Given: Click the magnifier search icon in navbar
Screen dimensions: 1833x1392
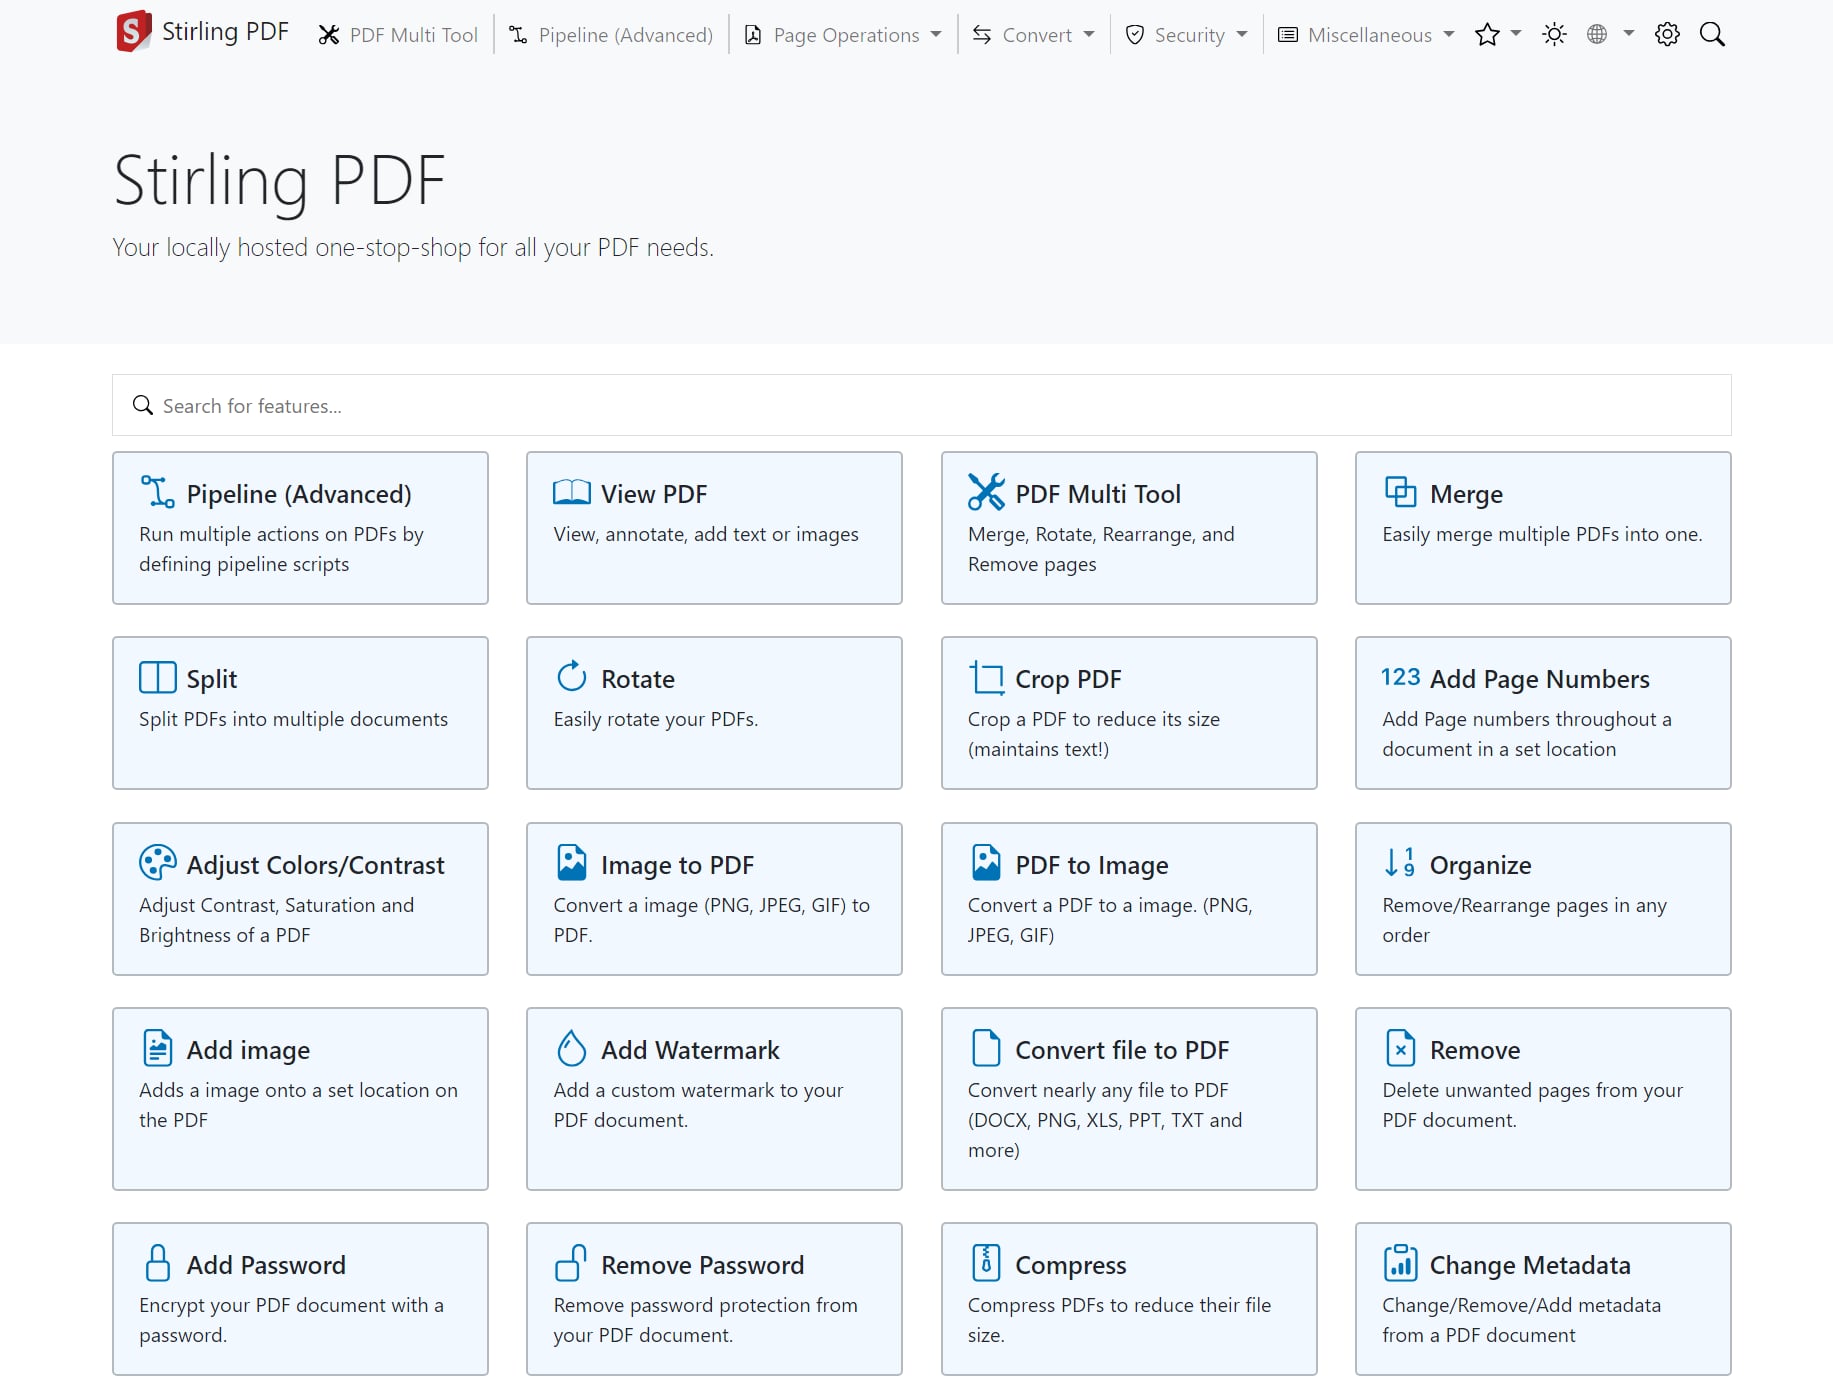Looking at the screenshot, I should pyautogui.click(x=1712, y=35).
